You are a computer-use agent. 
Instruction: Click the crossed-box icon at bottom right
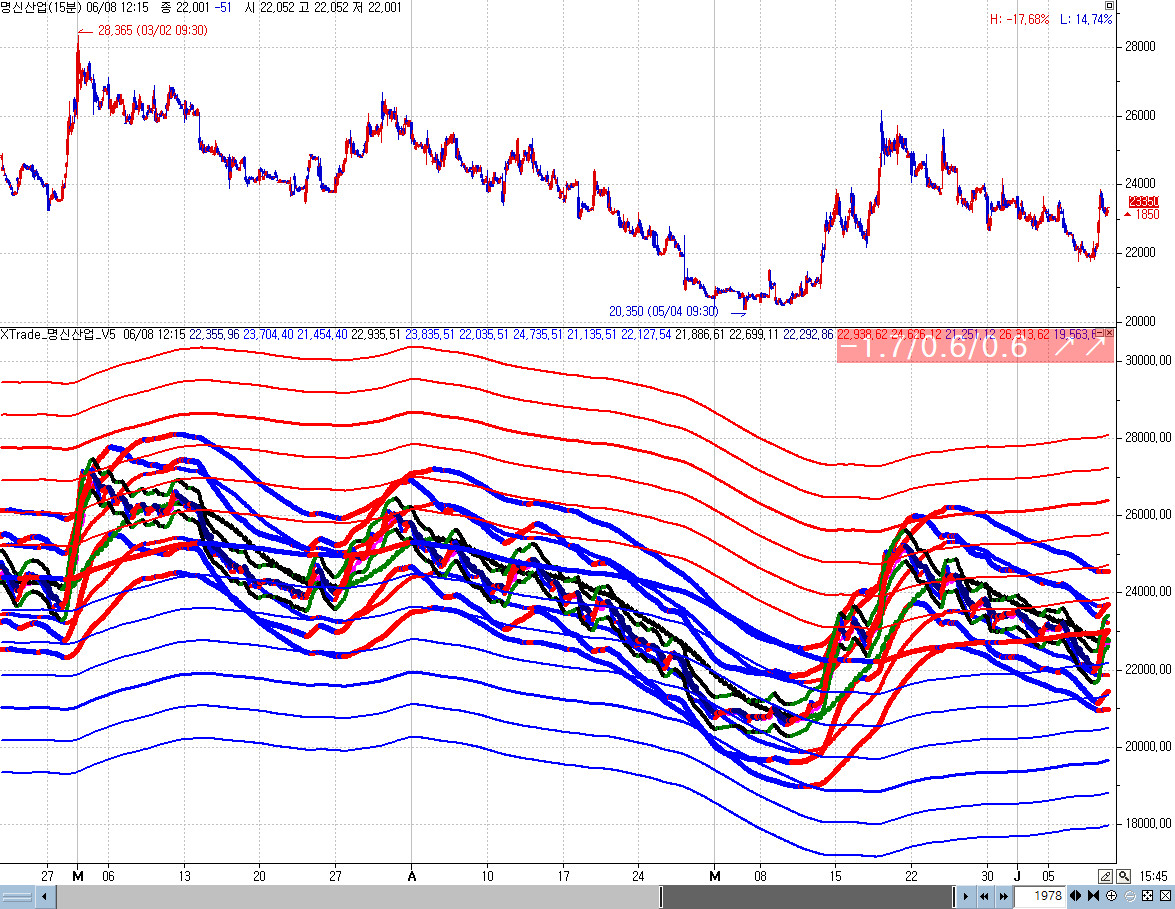point(1164,895)
